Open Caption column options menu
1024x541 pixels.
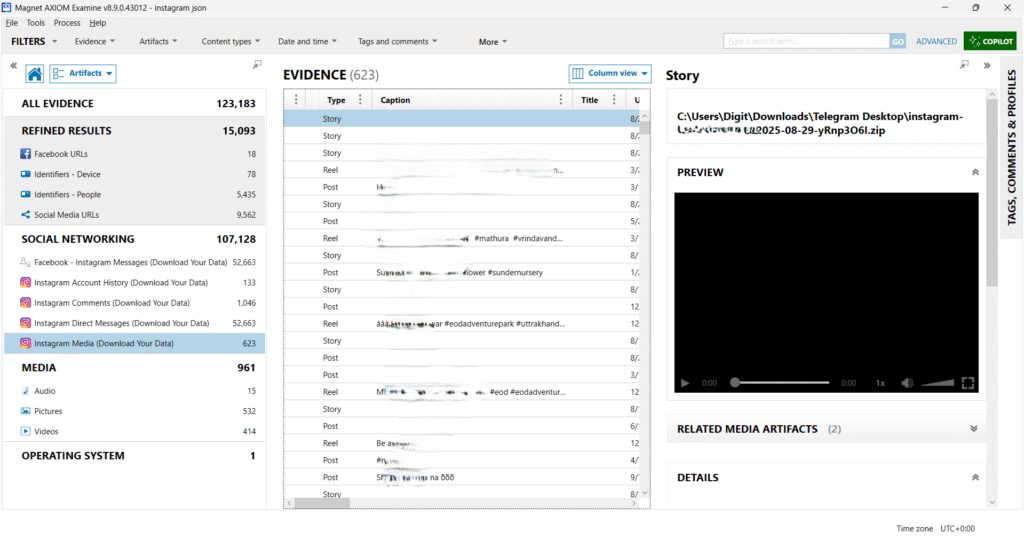(560, 100)
